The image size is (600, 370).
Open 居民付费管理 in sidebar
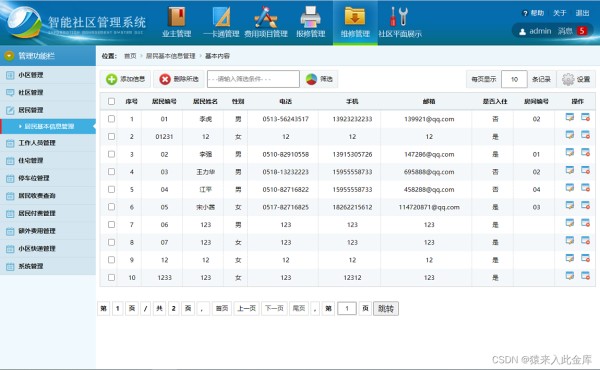coord(48,214)
